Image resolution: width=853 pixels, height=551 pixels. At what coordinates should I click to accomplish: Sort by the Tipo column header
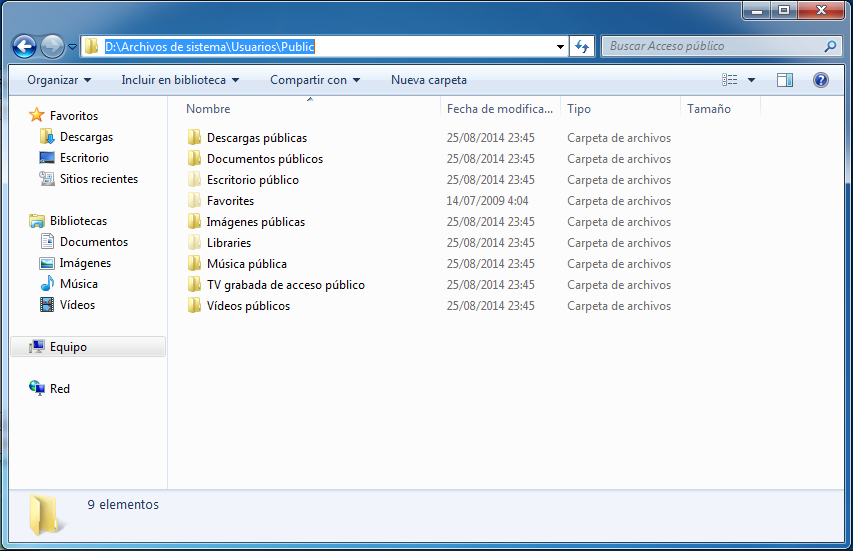[x=579, y=109]
